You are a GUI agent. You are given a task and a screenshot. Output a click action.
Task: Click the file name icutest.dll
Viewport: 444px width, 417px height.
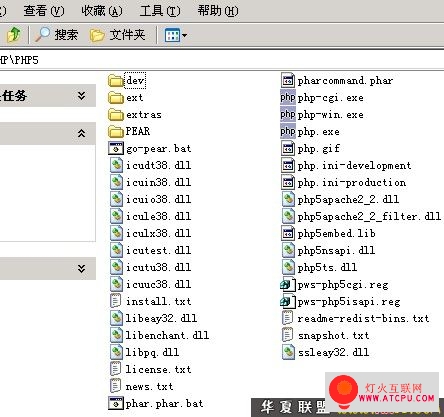click(x=158, y=250)
